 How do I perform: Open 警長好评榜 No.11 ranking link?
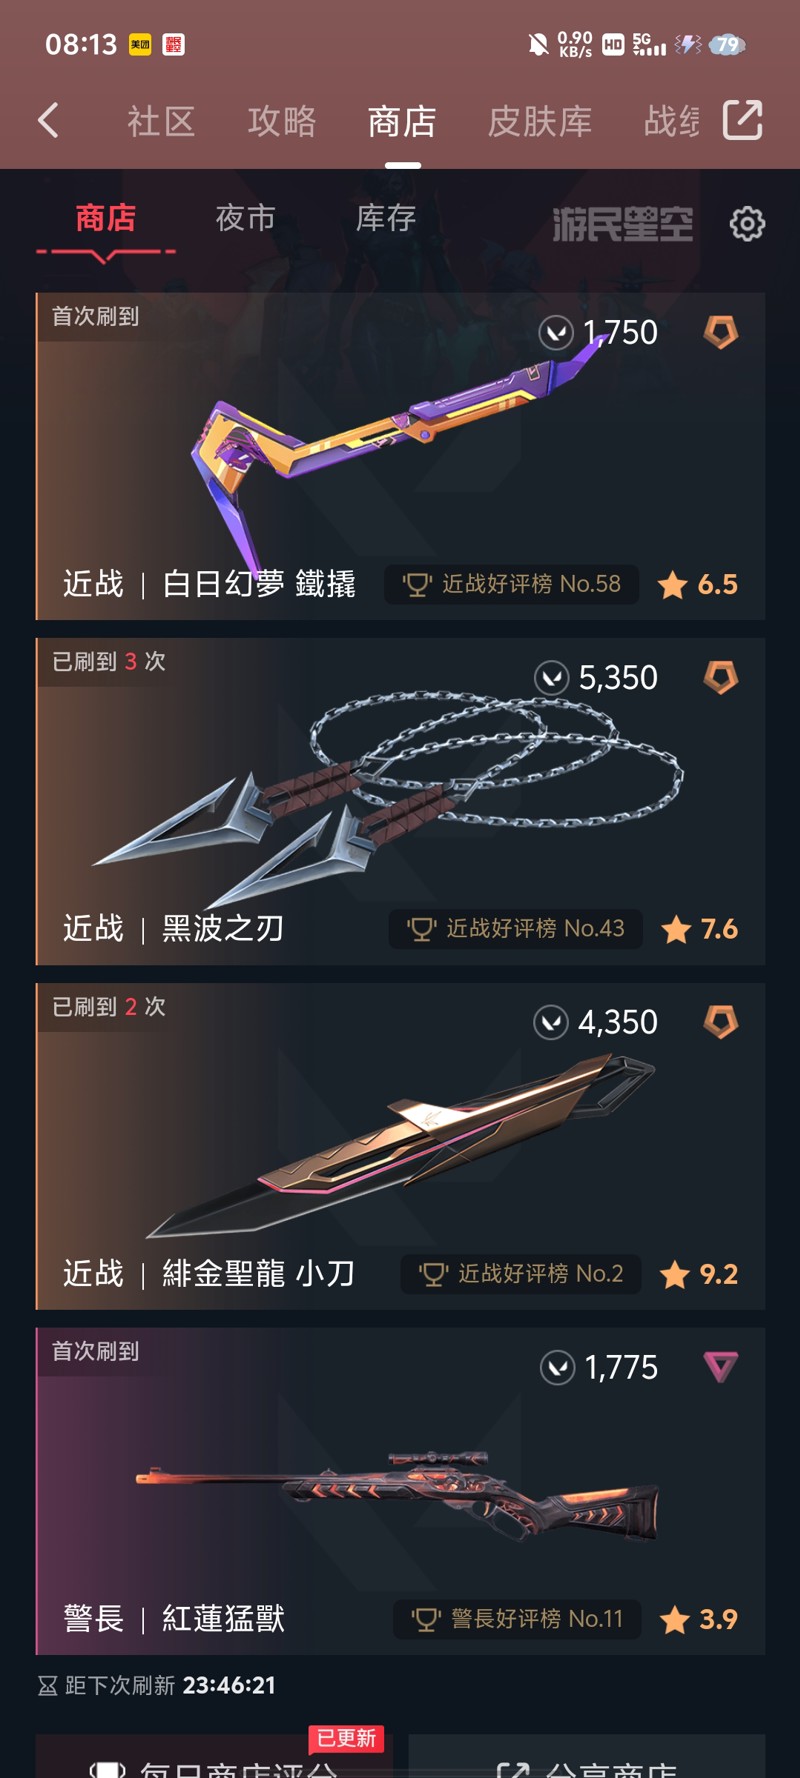pos(518,1619)
